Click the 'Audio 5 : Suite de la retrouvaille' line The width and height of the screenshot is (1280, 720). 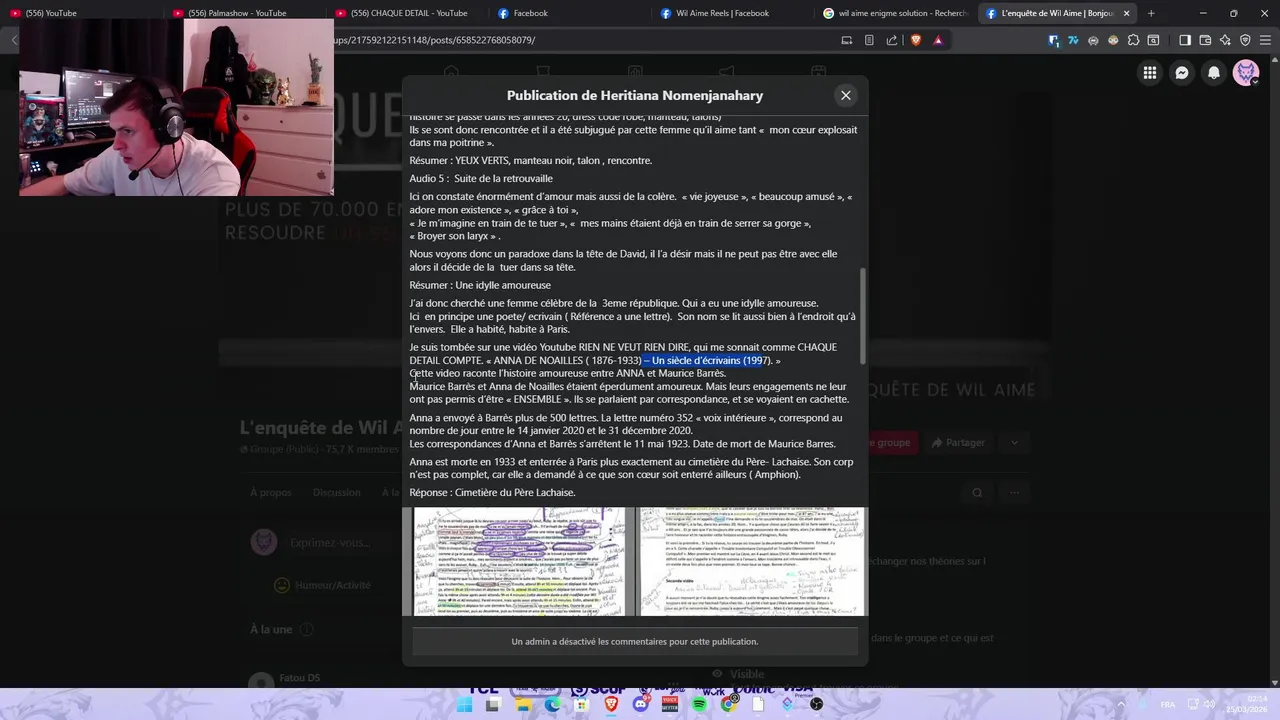(x=481, y=178)
